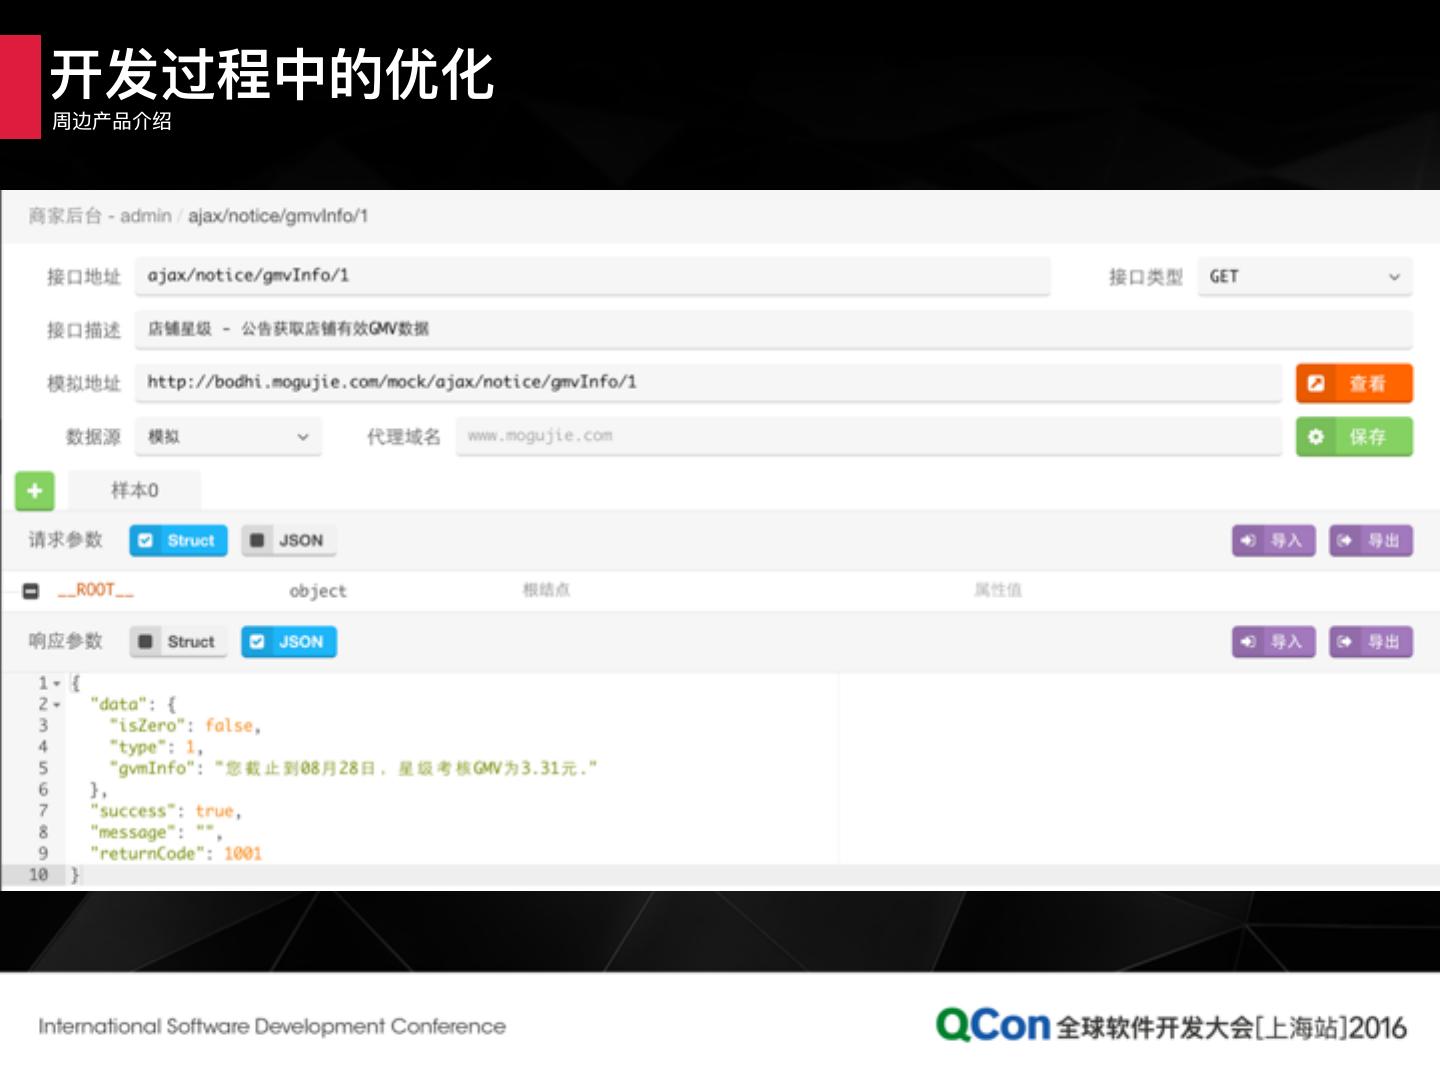Collapse the __ROOT__ node minus icon
The height and width of the screenshot is (1080, 1440).
click(31, 591)
